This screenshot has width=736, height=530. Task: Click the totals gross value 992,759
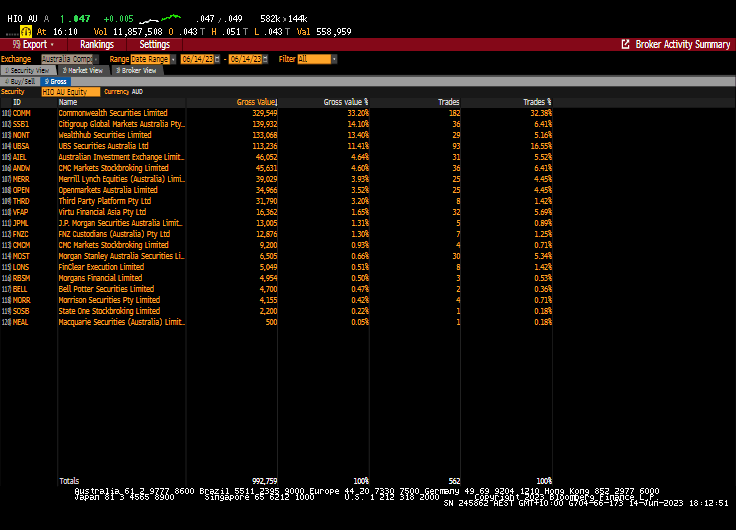265,481
